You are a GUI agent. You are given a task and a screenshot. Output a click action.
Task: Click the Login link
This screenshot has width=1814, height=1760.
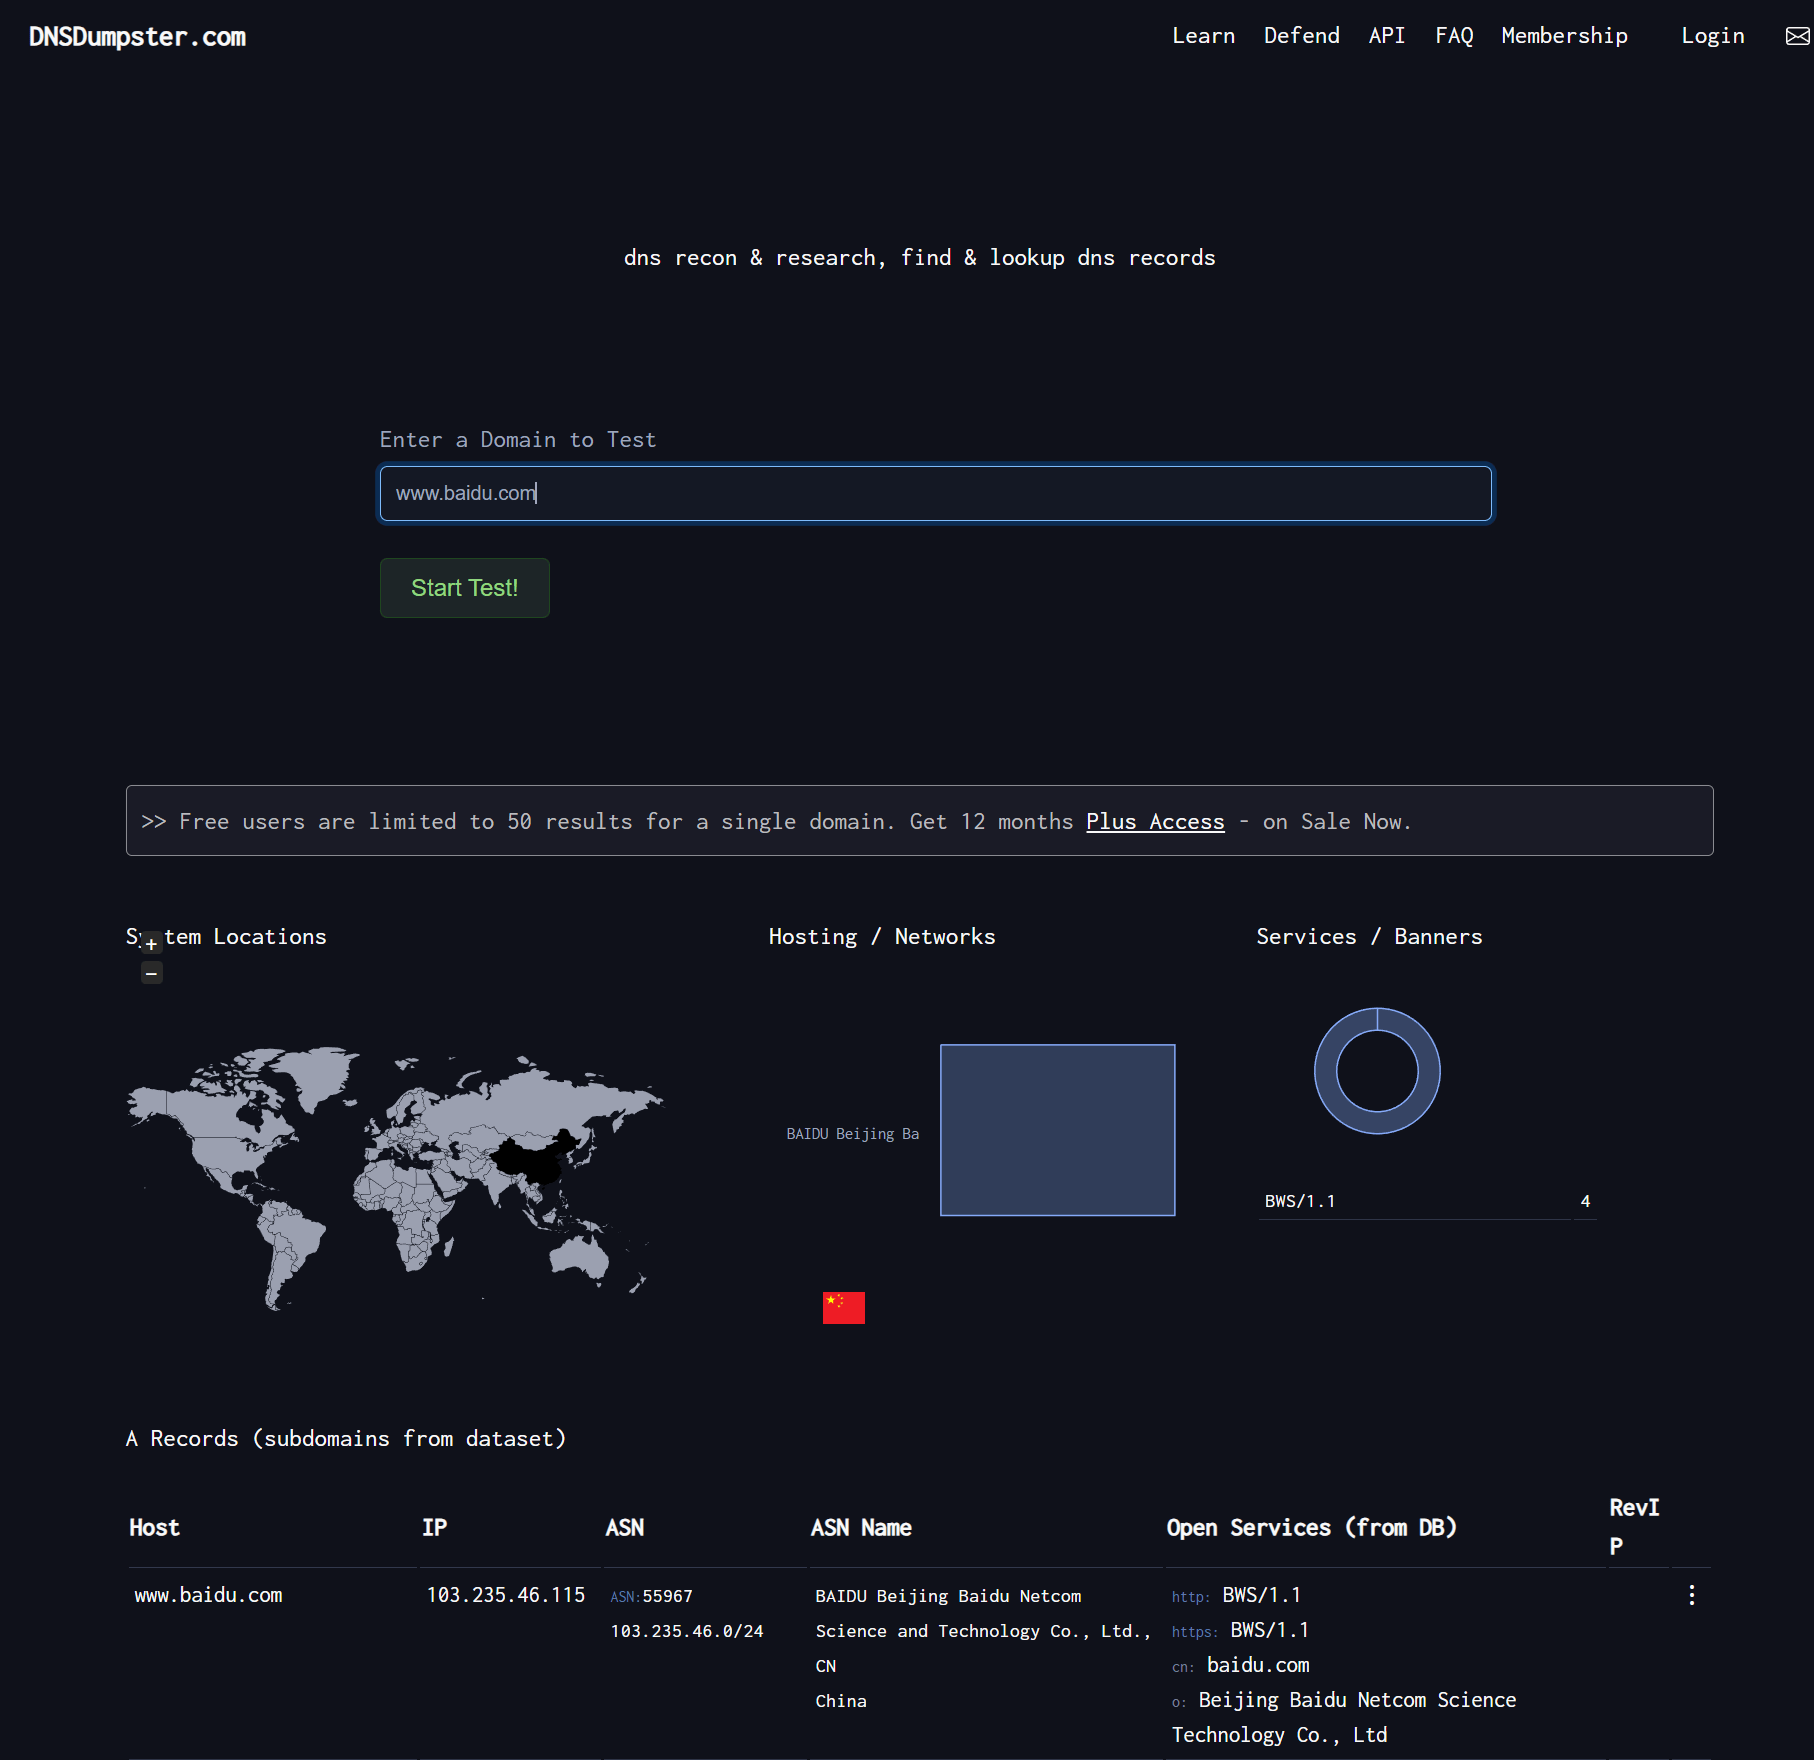point(1712,36)
